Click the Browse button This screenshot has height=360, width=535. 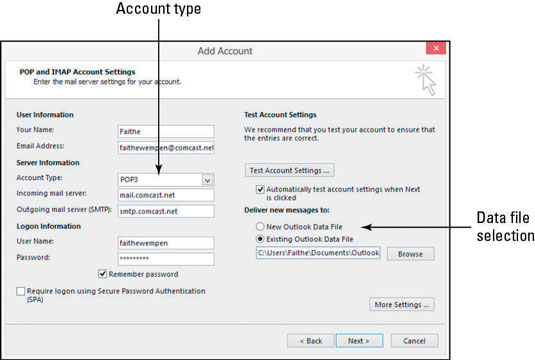coord(410,254)
